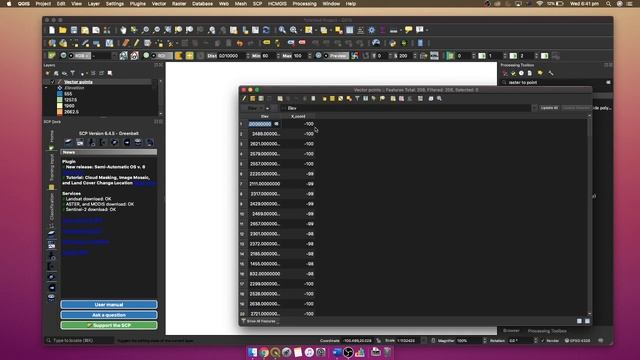Open the Vector menu
The height and width of the screenshot is (360, 640).
(x=159, y=4)
